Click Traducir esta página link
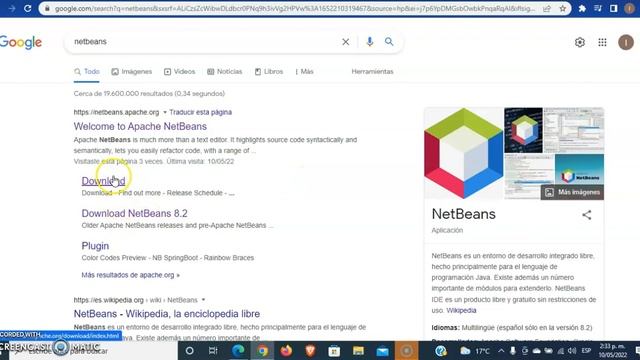 200,112
